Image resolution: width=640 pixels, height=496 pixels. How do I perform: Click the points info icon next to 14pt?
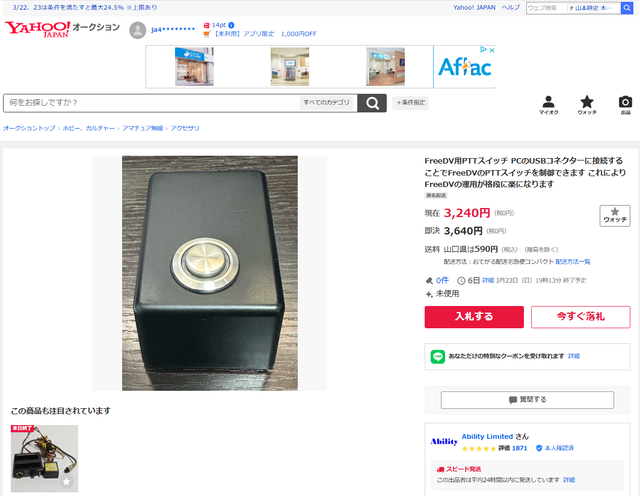[231, 25]
